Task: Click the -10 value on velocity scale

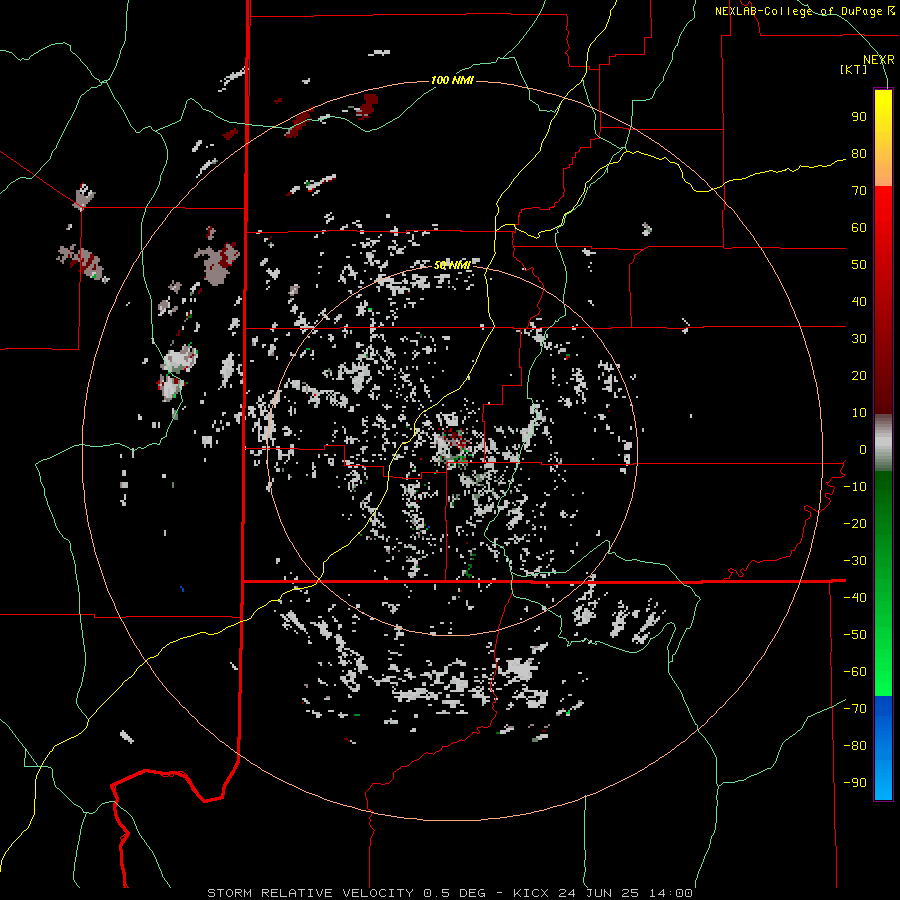Action: point(855,487)
